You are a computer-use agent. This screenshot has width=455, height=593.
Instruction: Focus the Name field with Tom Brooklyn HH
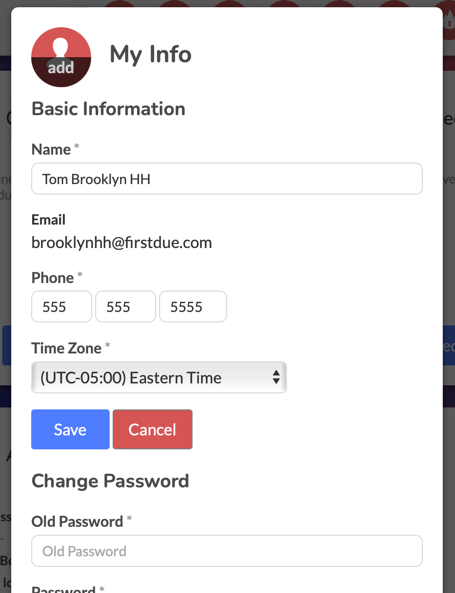227,179
